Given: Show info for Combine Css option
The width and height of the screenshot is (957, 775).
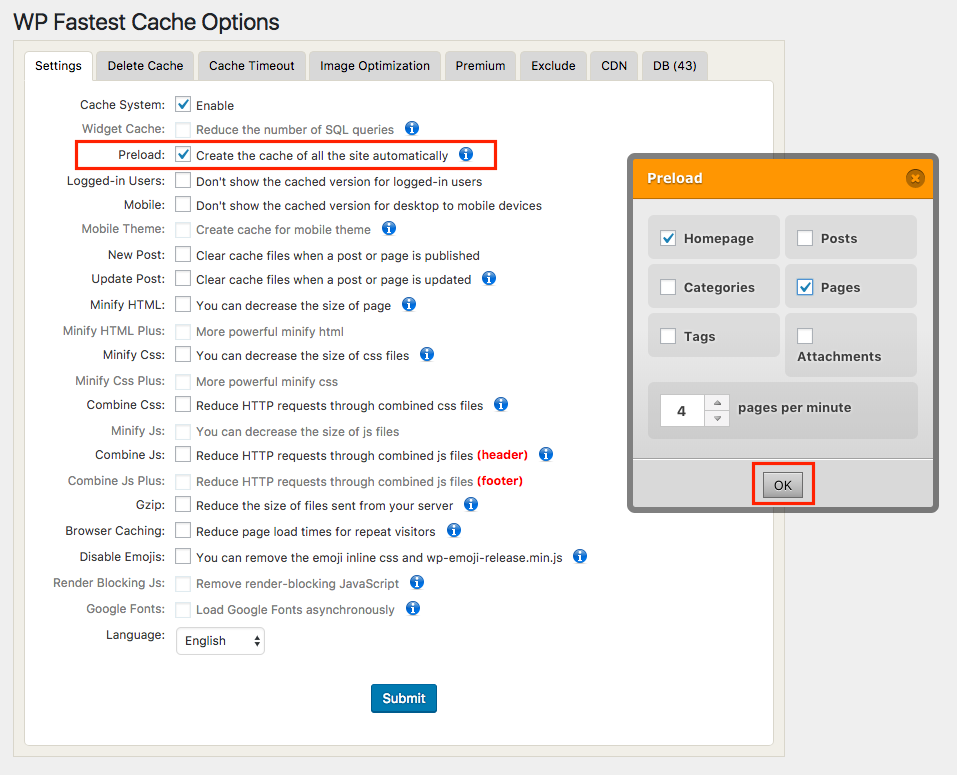Looking at the screenshot, I should (x=501, y=405).
